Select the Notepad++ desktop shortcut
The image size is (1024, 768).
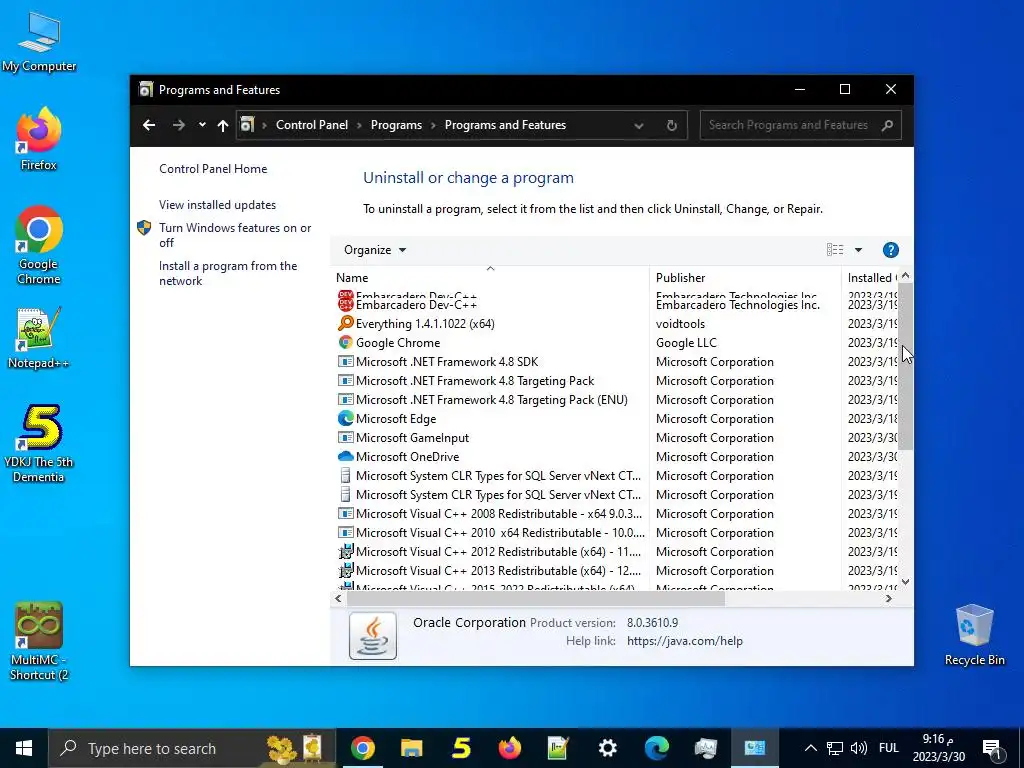[39, 338]
